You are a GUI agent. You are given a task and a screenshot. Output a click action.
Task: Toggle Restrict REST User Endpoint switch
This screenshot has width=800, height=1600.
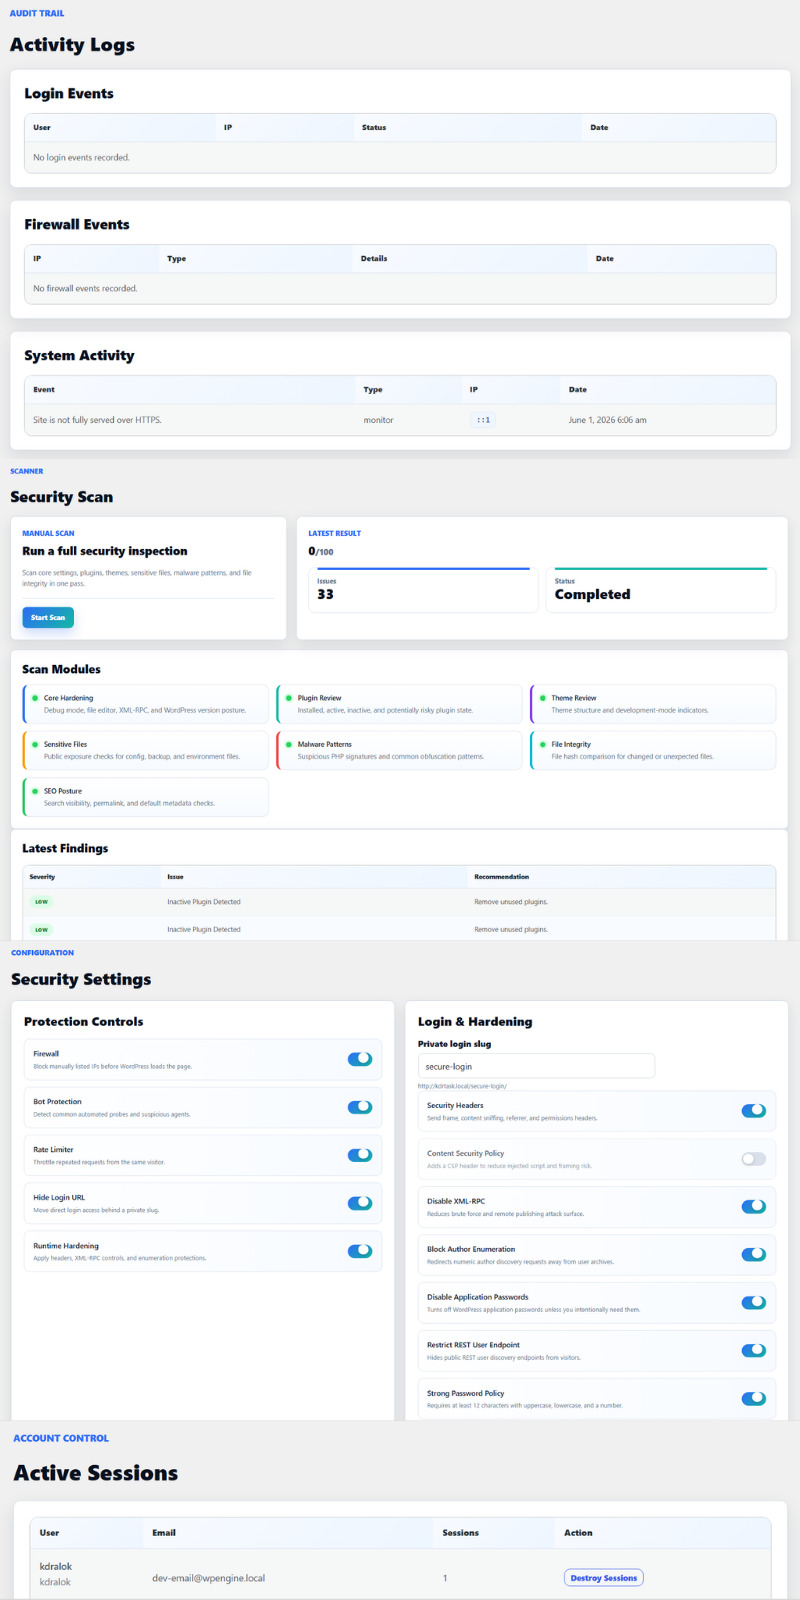[754, 1350]
